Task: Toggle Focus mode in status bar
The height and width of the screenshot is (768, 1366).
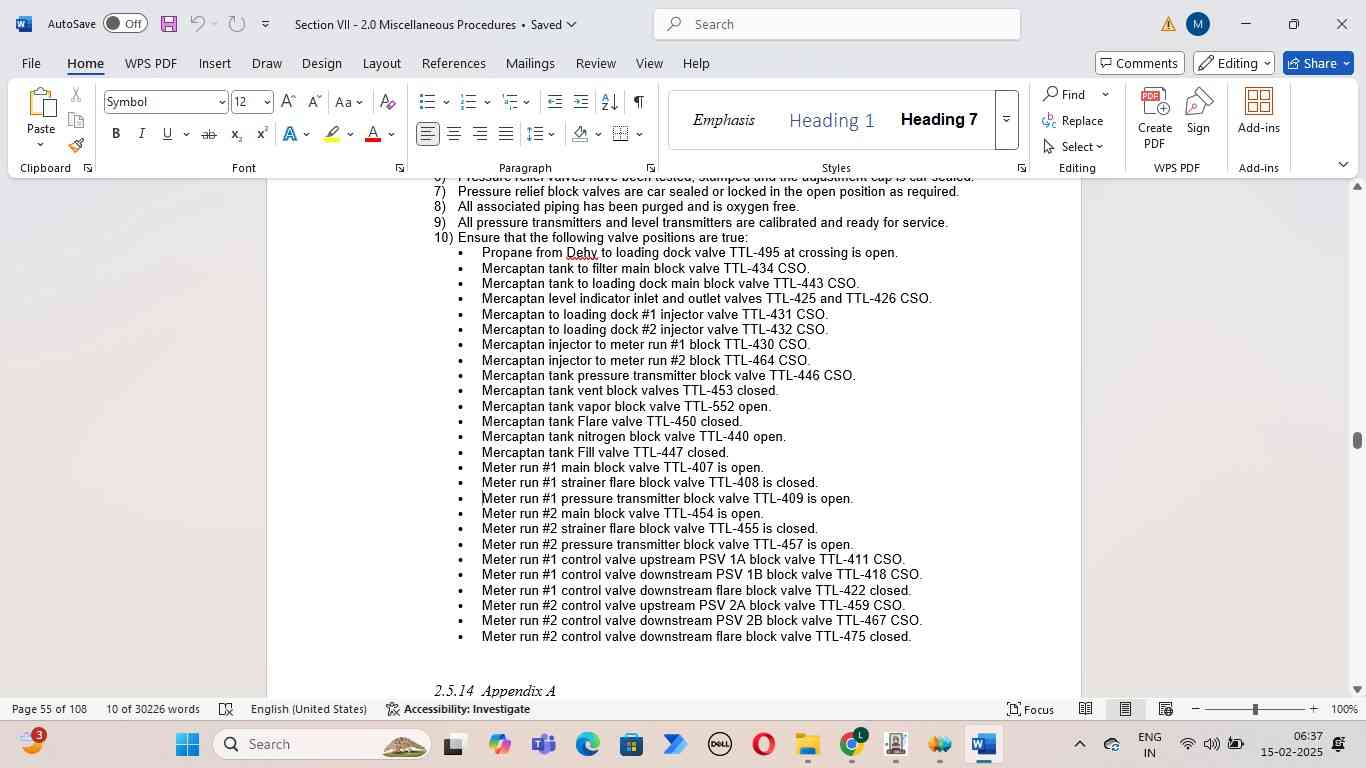Action: coord(1031,709)
